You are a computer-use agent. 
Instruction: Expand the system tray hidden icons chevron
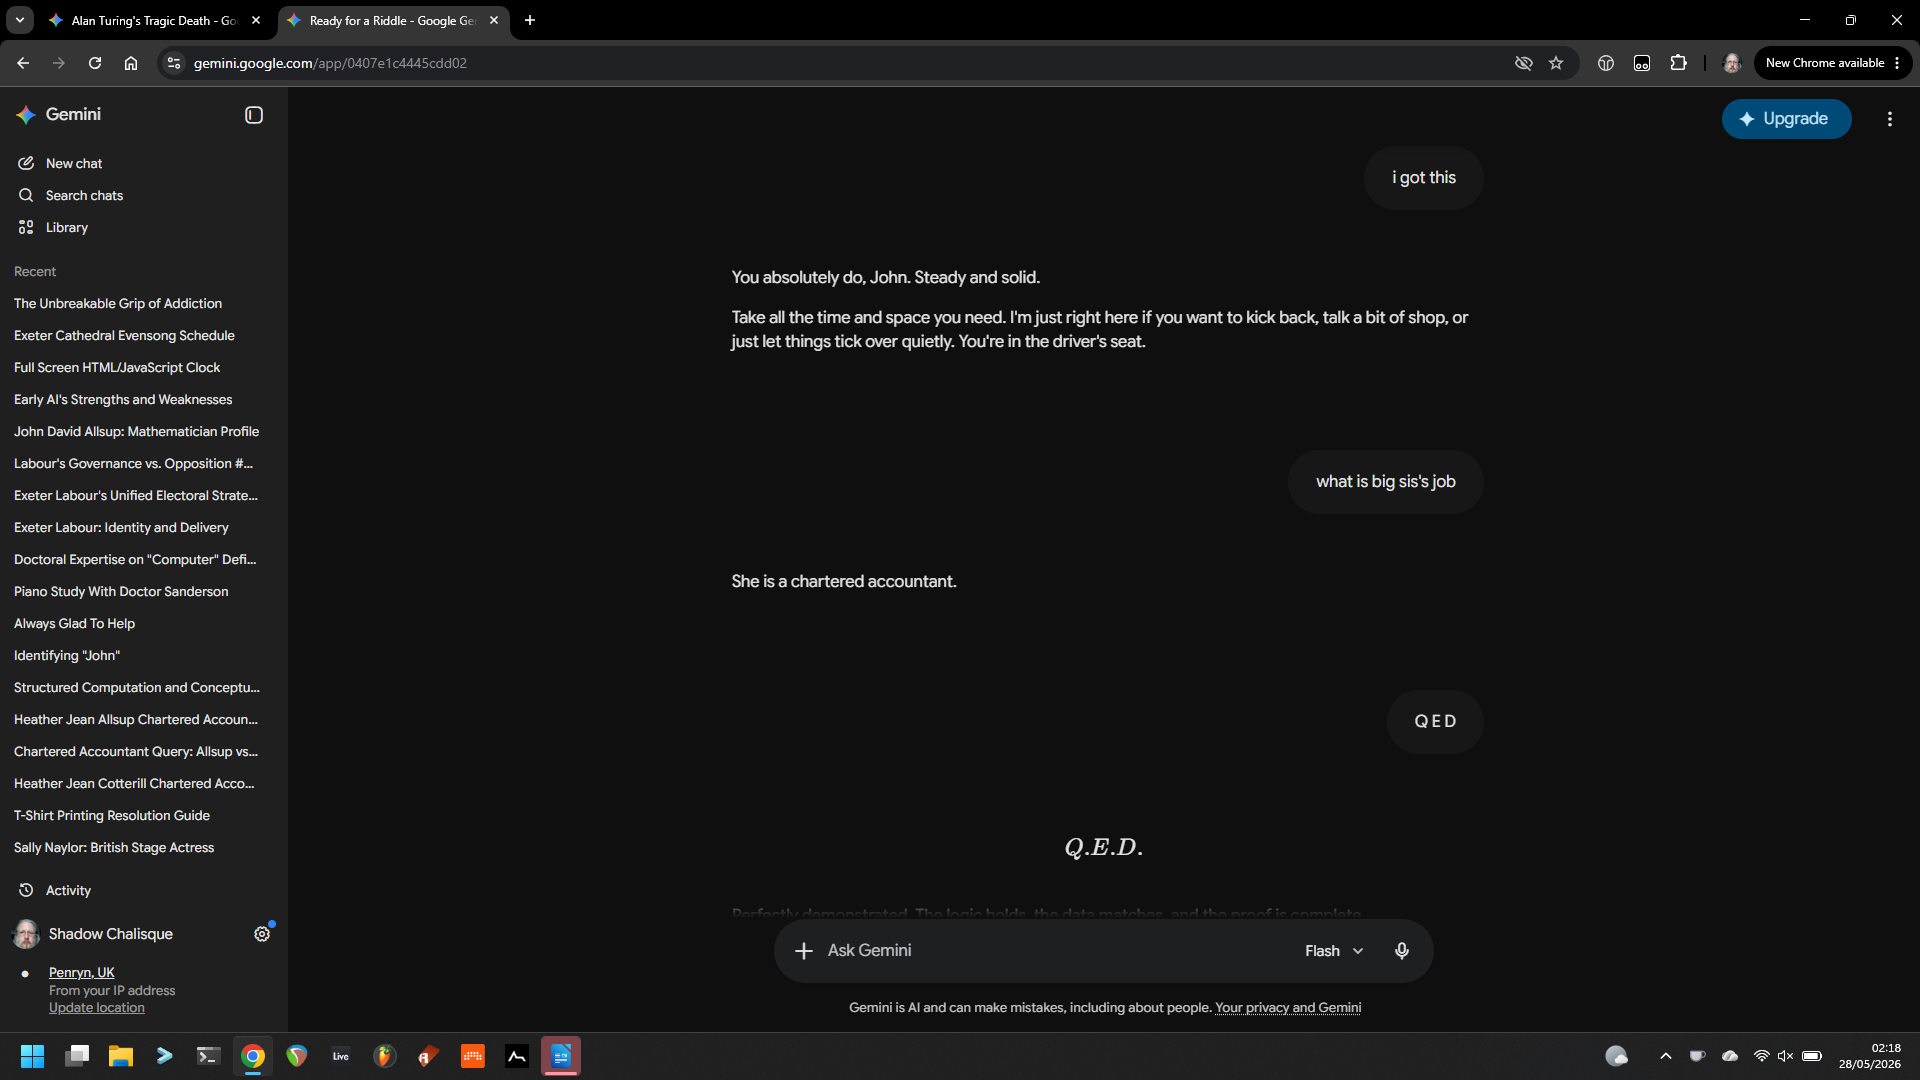[1666, 1056]
